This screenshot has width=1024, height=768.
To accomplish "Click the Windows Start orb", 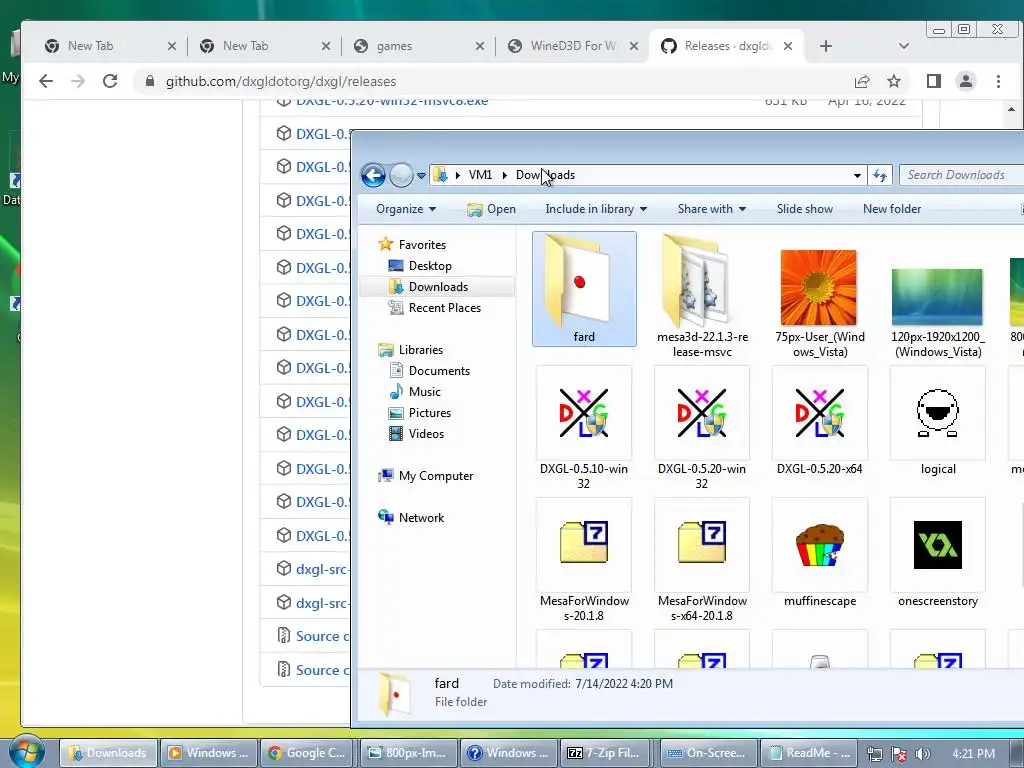I will coord(26,751).
